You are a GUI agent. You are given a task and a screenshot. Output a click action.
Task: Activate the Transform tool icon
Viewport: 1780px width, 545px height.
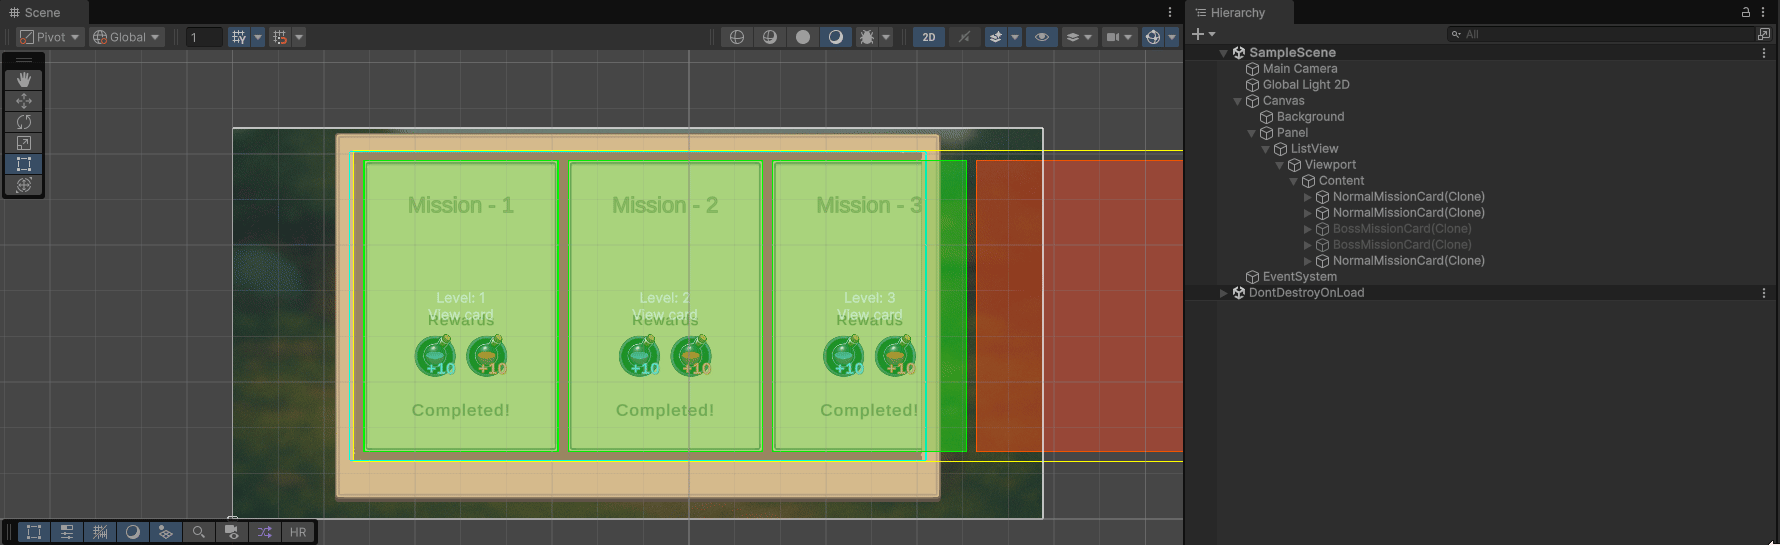pyautogui.click(x=24, y=185)
